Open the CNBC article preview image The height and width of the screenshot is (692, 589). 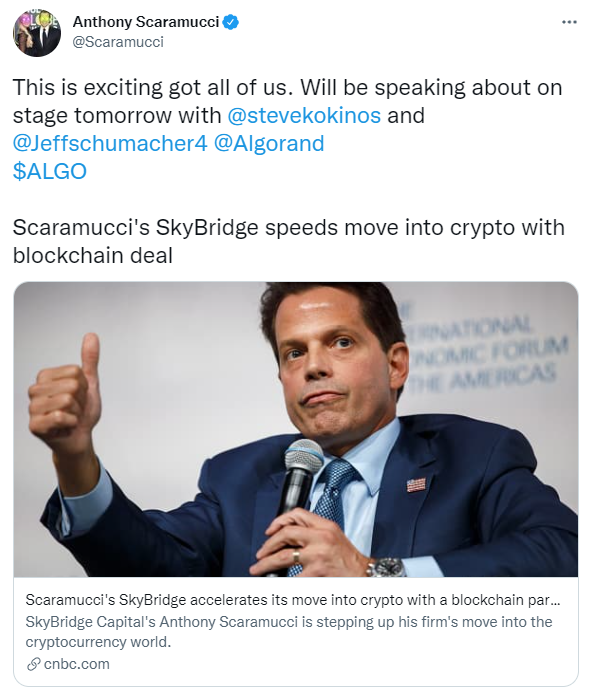click(296, 429)
